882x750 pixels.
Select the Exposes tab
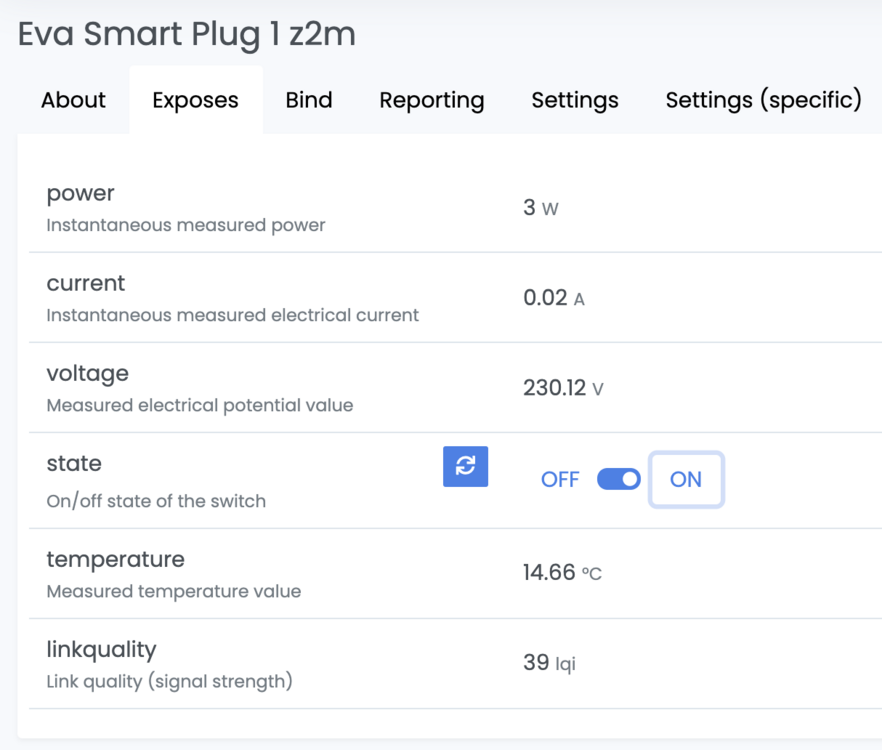tap(195, 100)
